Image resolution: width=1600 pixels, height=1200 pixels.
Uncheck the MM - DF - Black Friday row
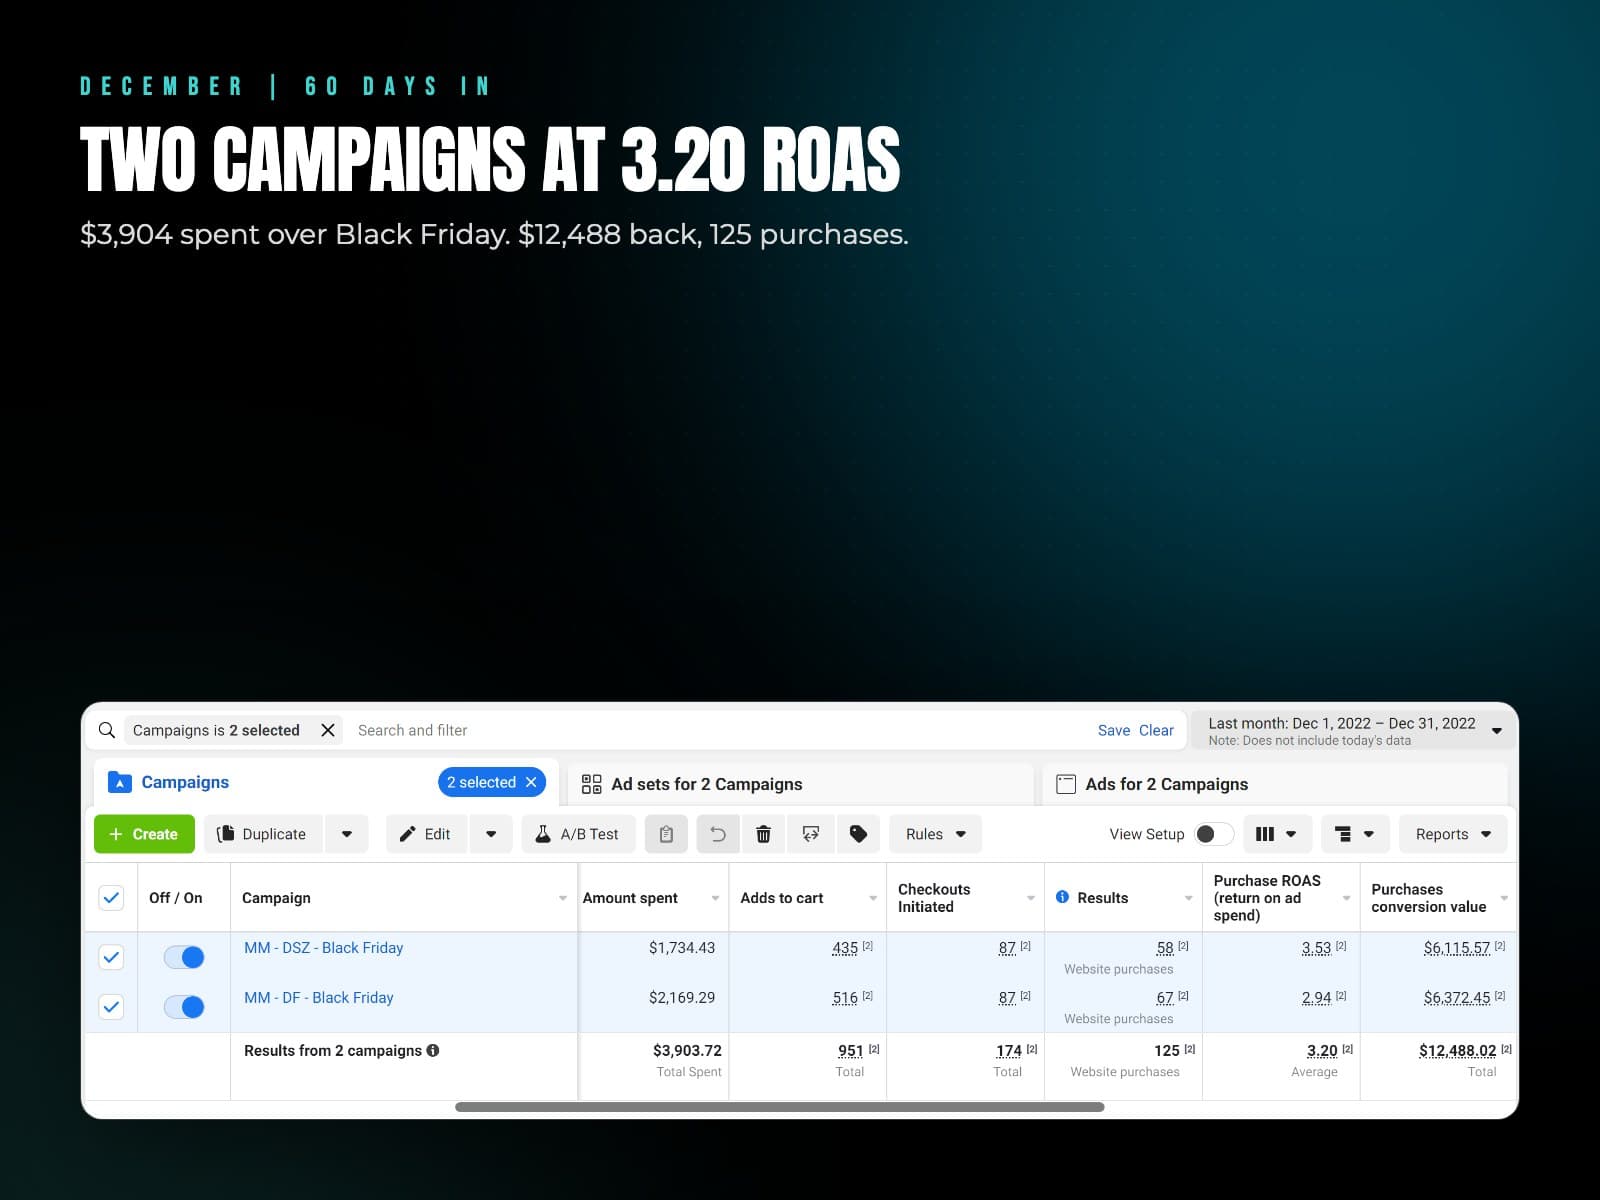tap(111, 1007)
